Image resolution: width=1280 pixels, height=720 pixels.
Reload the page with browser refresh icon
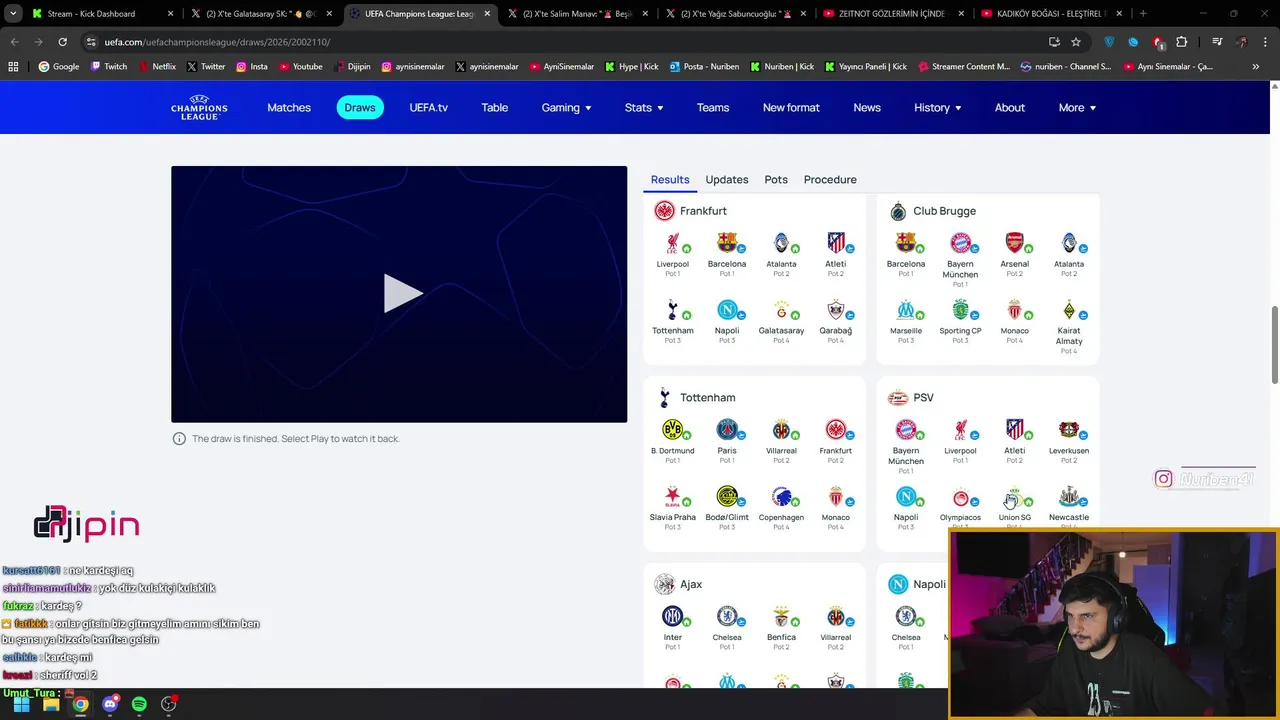(62, 42)
